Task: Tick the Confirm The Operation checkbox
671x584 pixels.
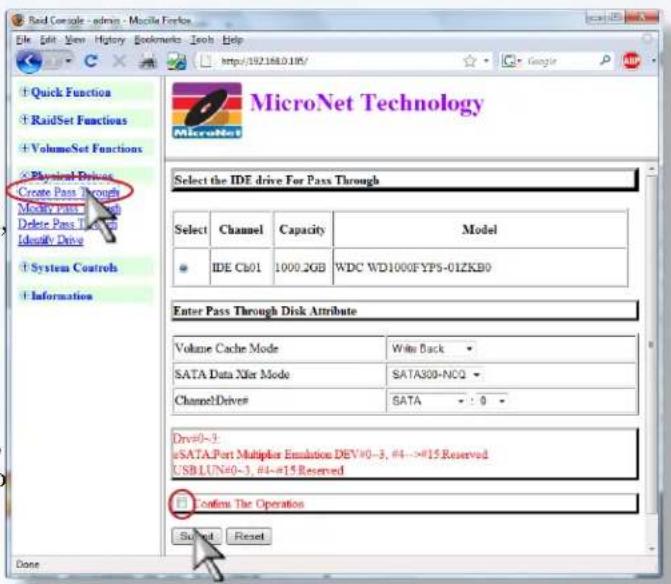Action: pos(181,503)
